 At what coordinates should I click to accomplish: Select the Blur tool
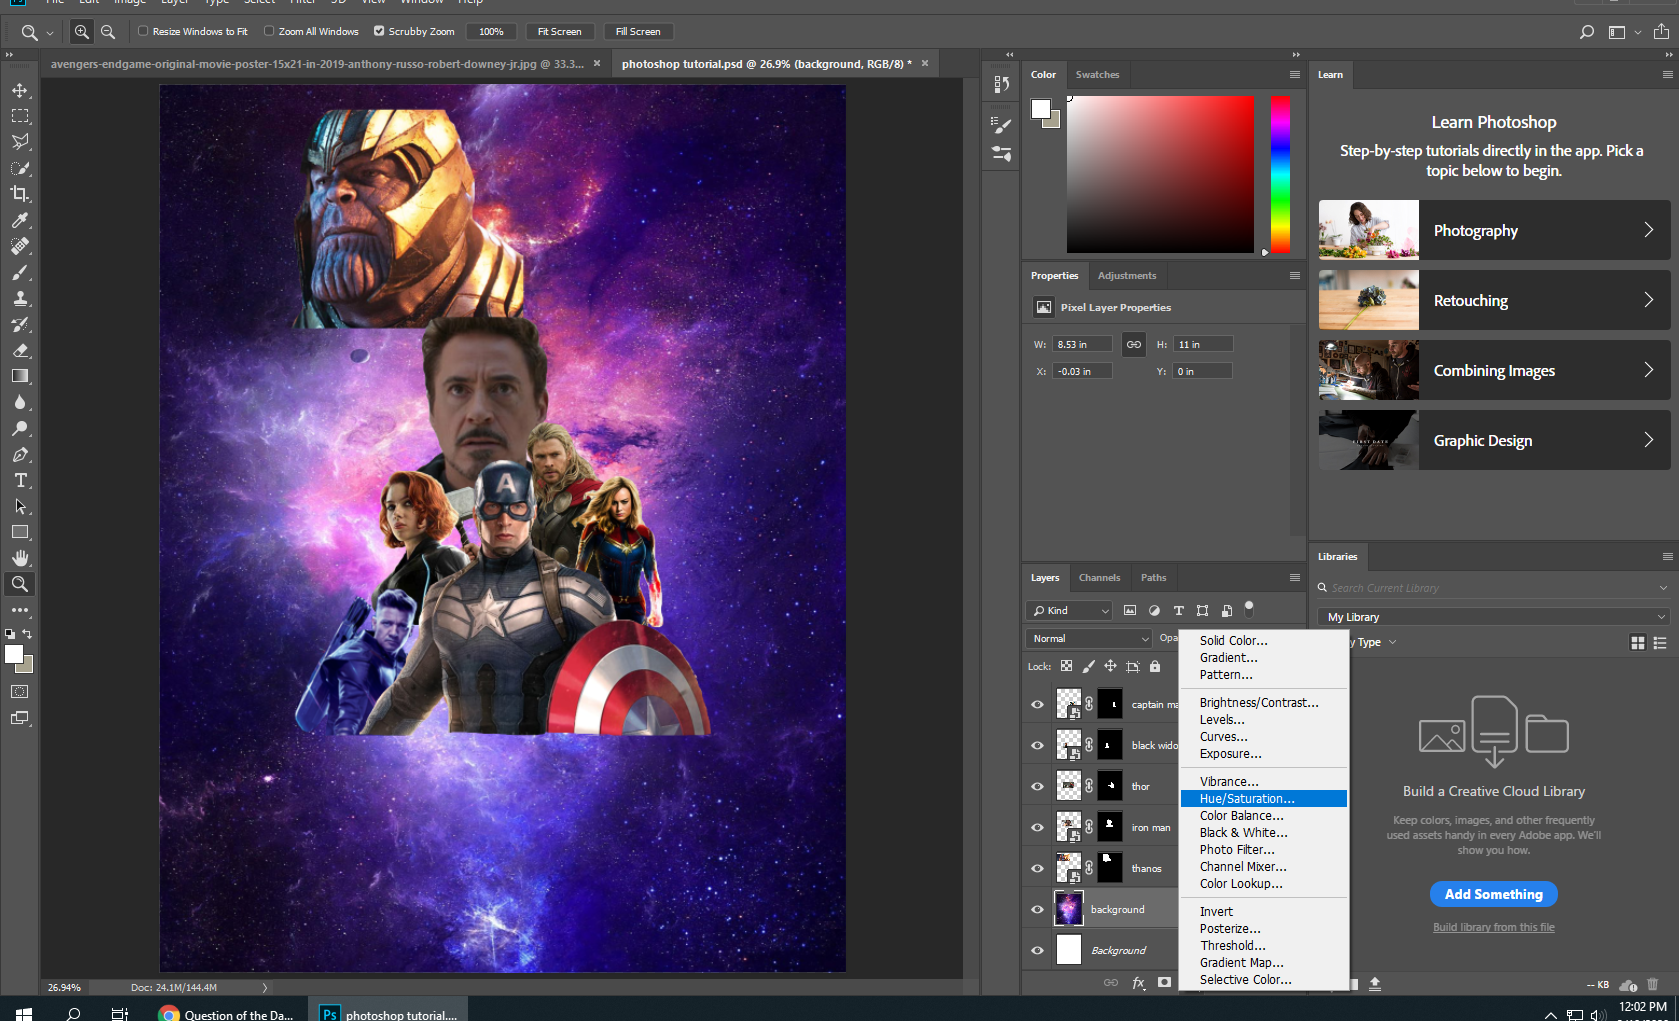coord(20,402)
